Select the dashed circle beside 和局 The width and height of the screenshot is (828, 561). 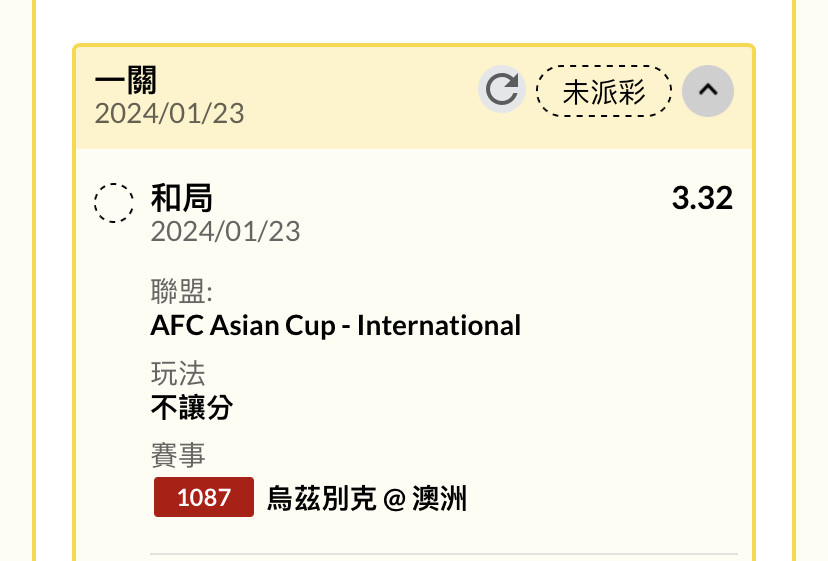114,203
